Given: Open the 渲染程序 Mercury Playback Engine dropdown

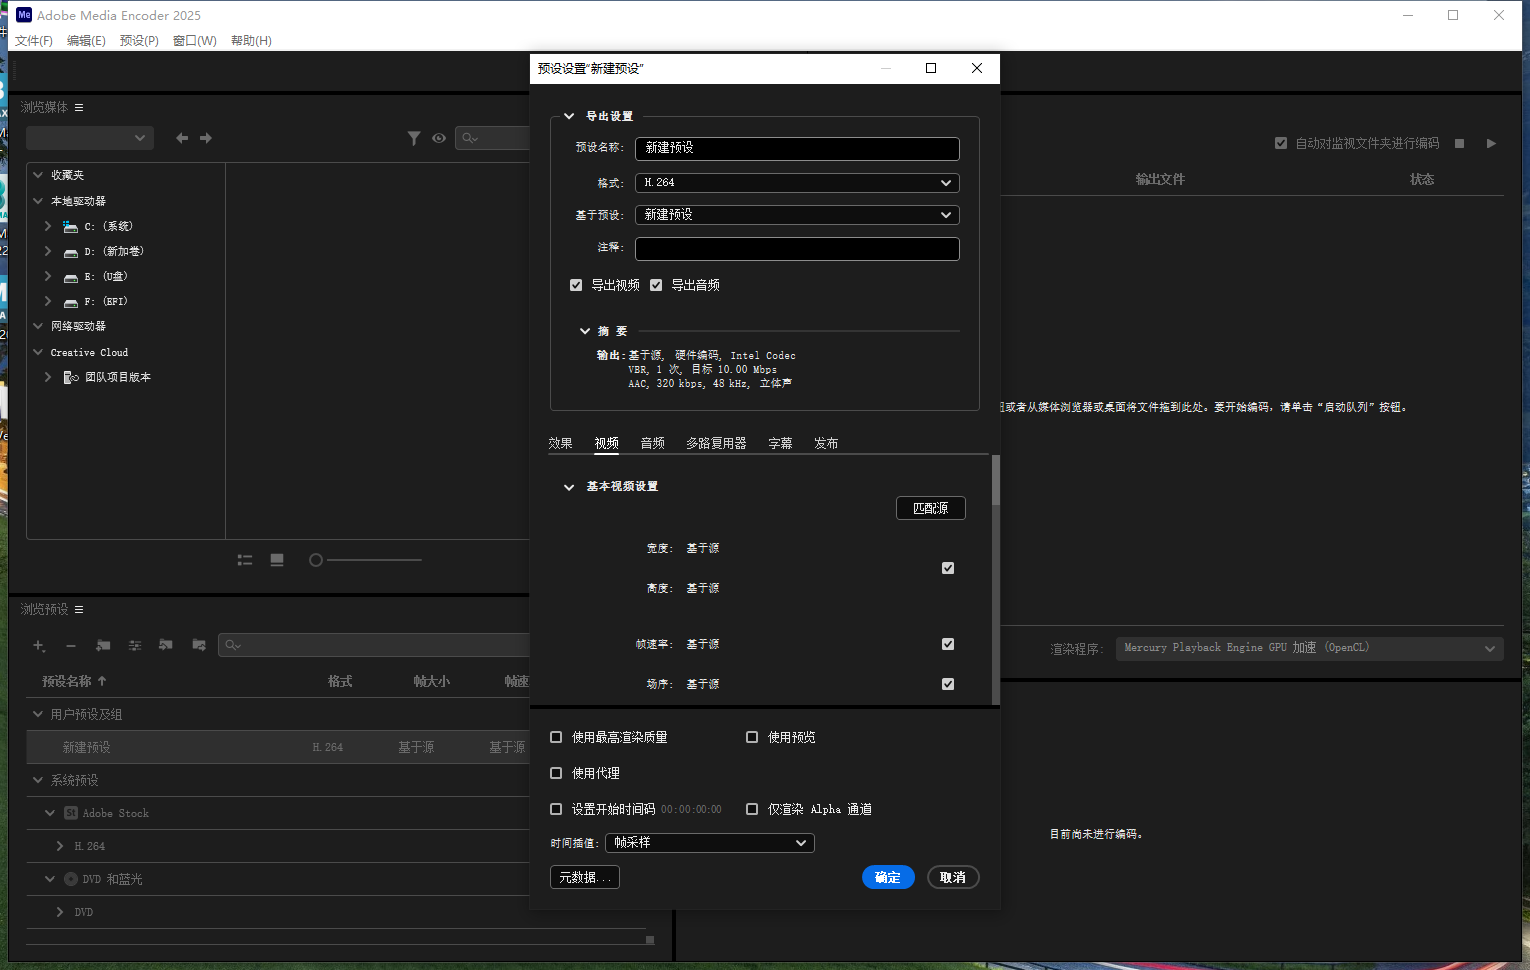Looking at the screenshot, I should tap(1309, 648).
